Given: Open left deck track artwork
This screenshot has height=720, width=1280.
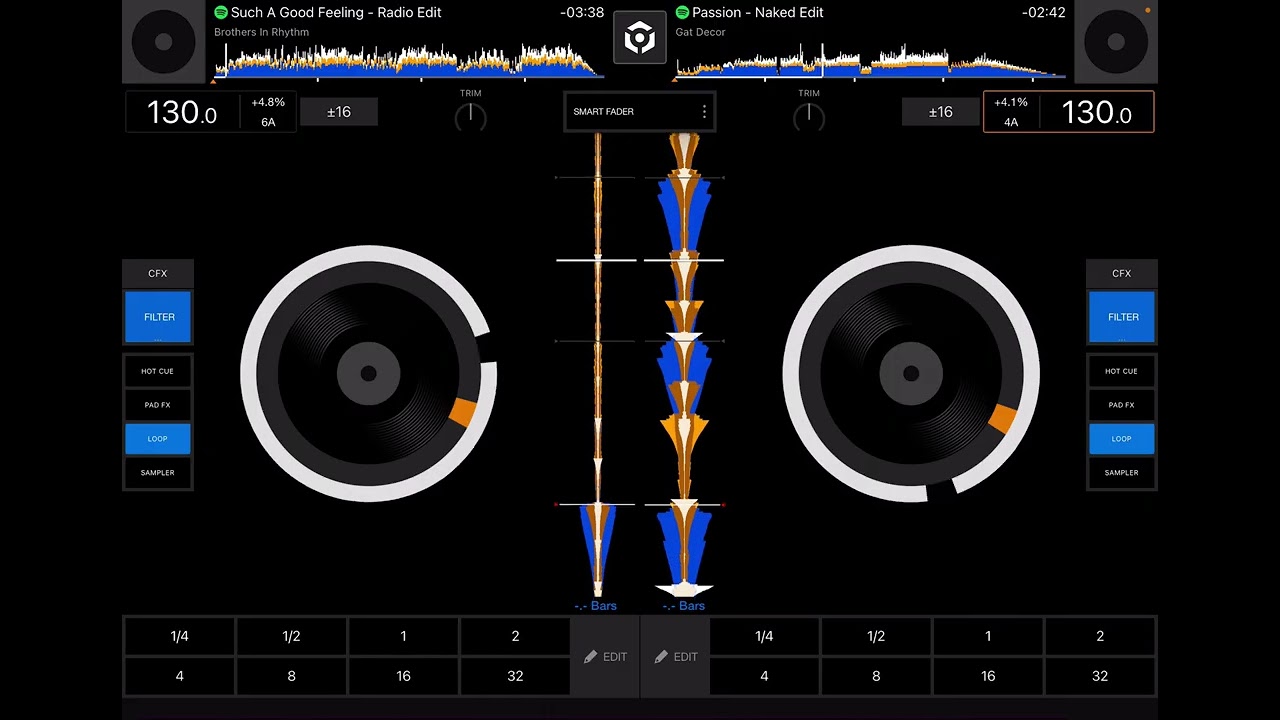Looking at the screenshot, I should click(x=164, y=42).
